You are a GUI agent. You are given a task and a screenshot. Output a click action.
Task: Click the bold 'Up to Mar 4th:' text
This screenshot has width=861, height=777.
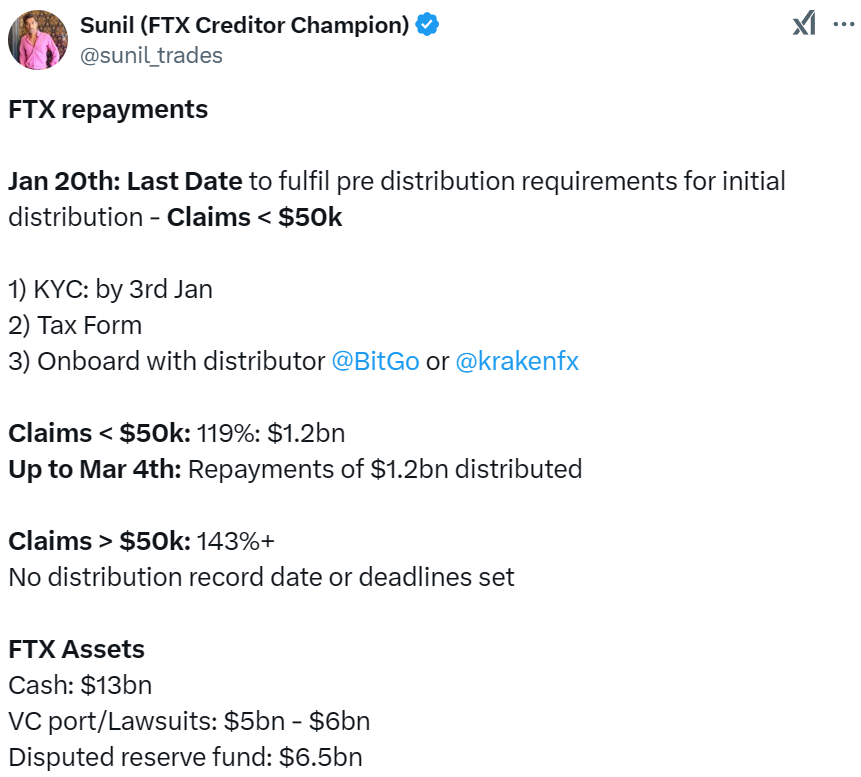coord(94,469)
